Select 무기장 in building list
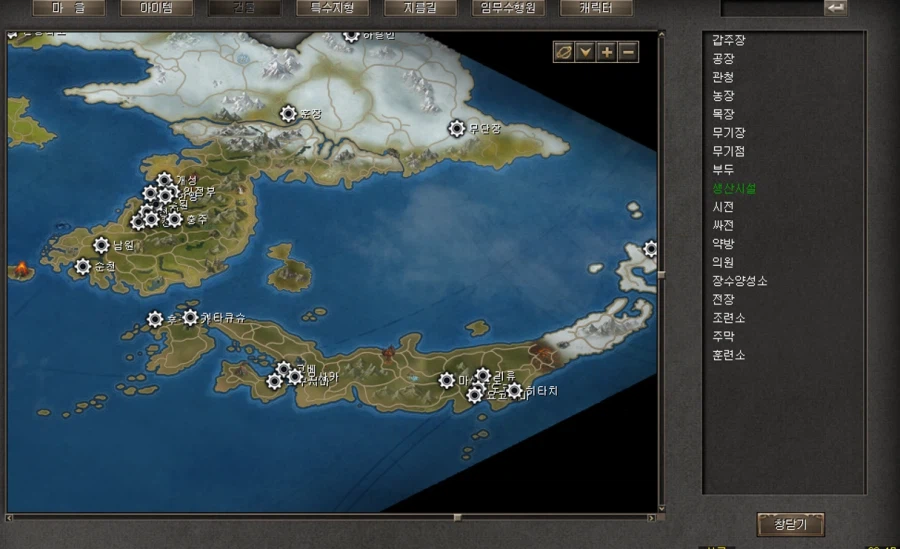Viewport: 900px width, 549px height. [729, 133]
